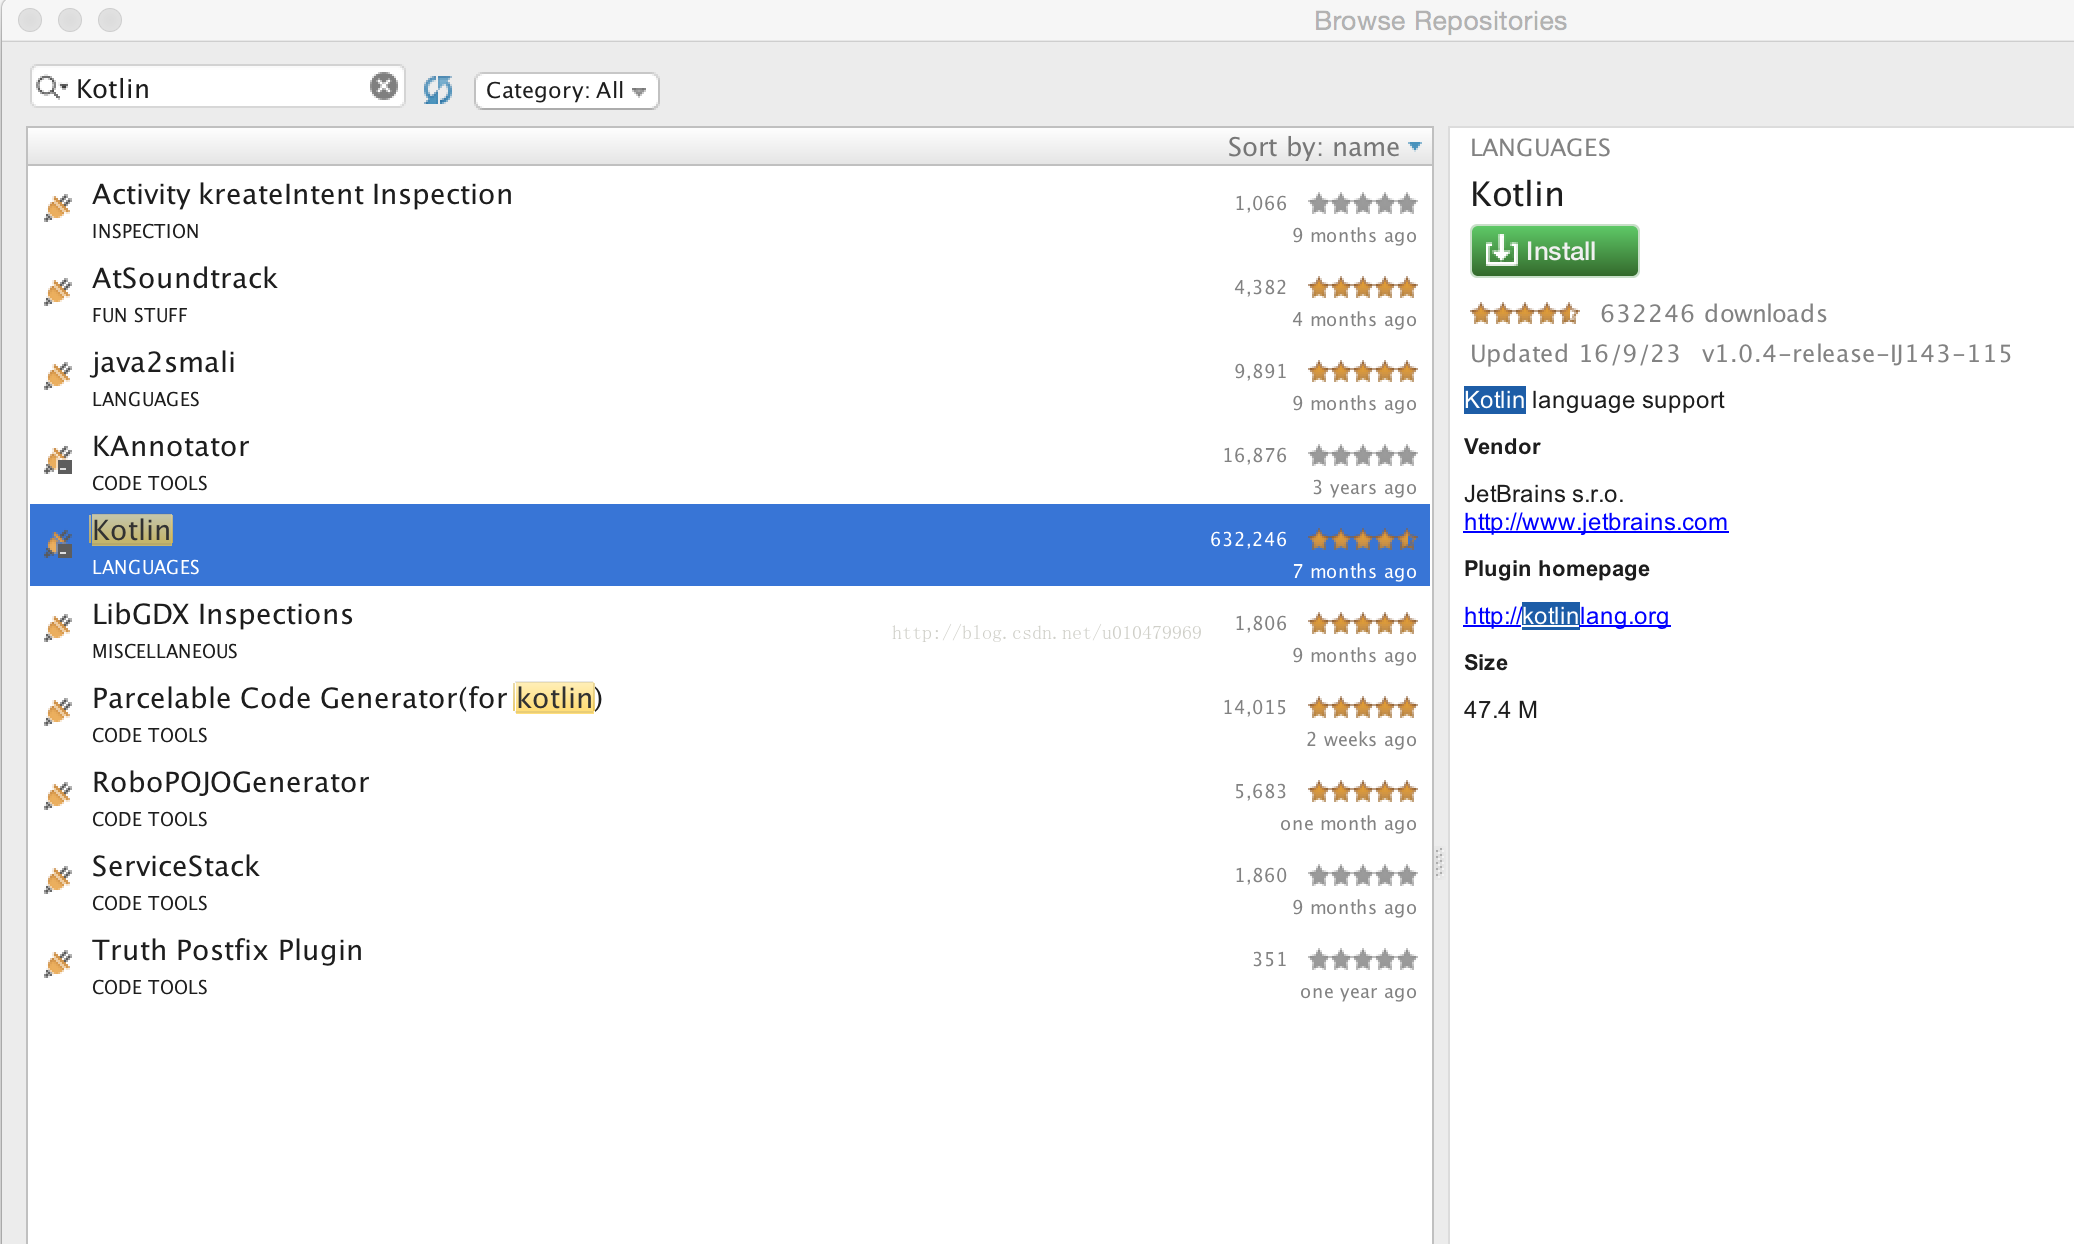
Task: Click the '2 weeks ago' update date
Action: click(x=1361, y=740)
